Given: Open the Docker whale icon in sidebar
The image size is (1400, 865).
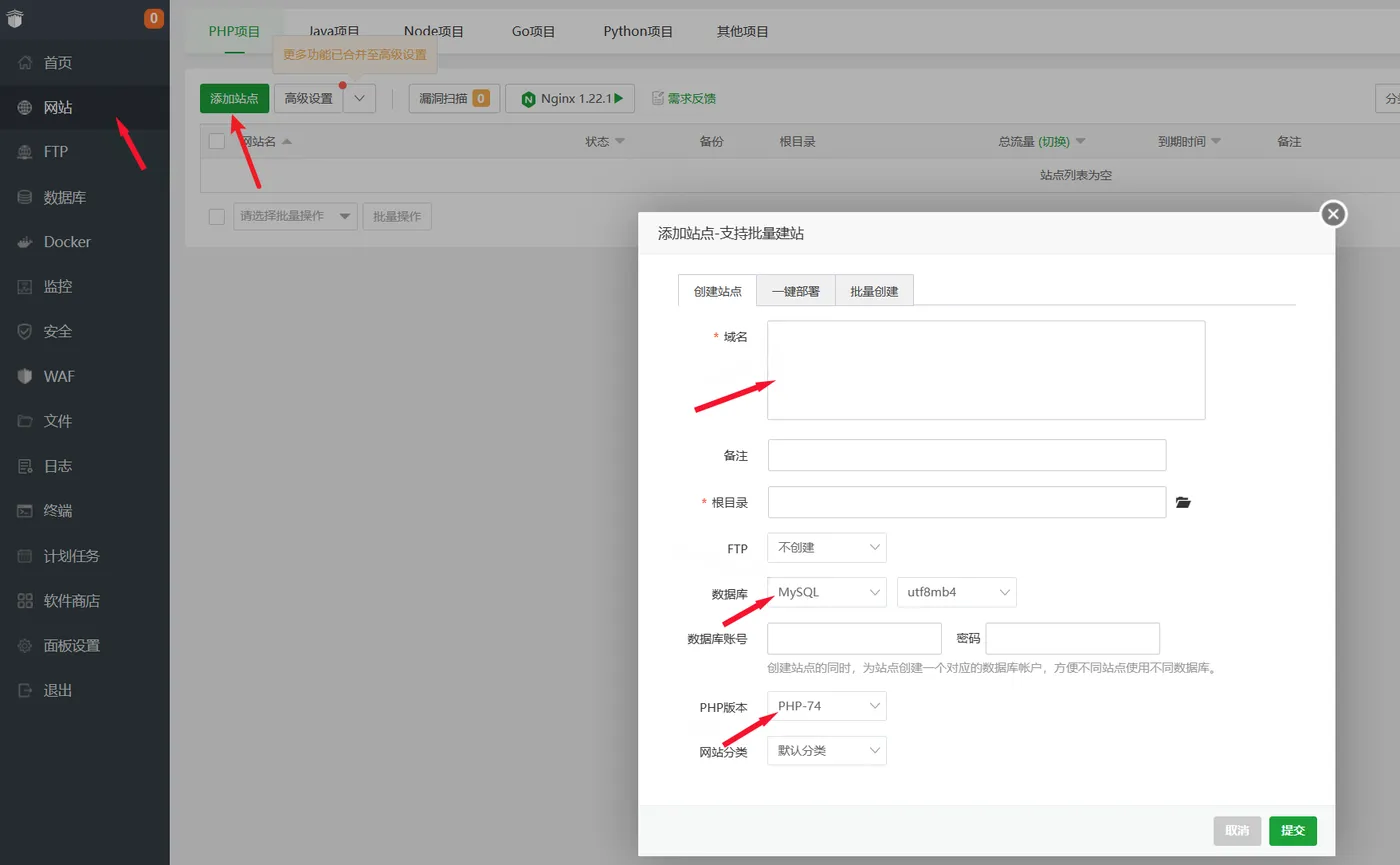Looking at the screenshot, I should 26,242.
